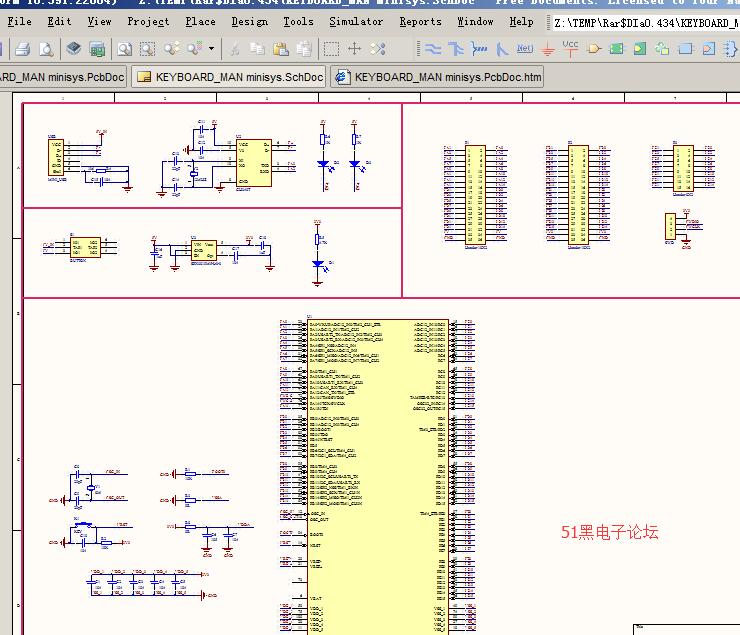
Task: Click the Deselect All icon
Action: click(378, 49)
